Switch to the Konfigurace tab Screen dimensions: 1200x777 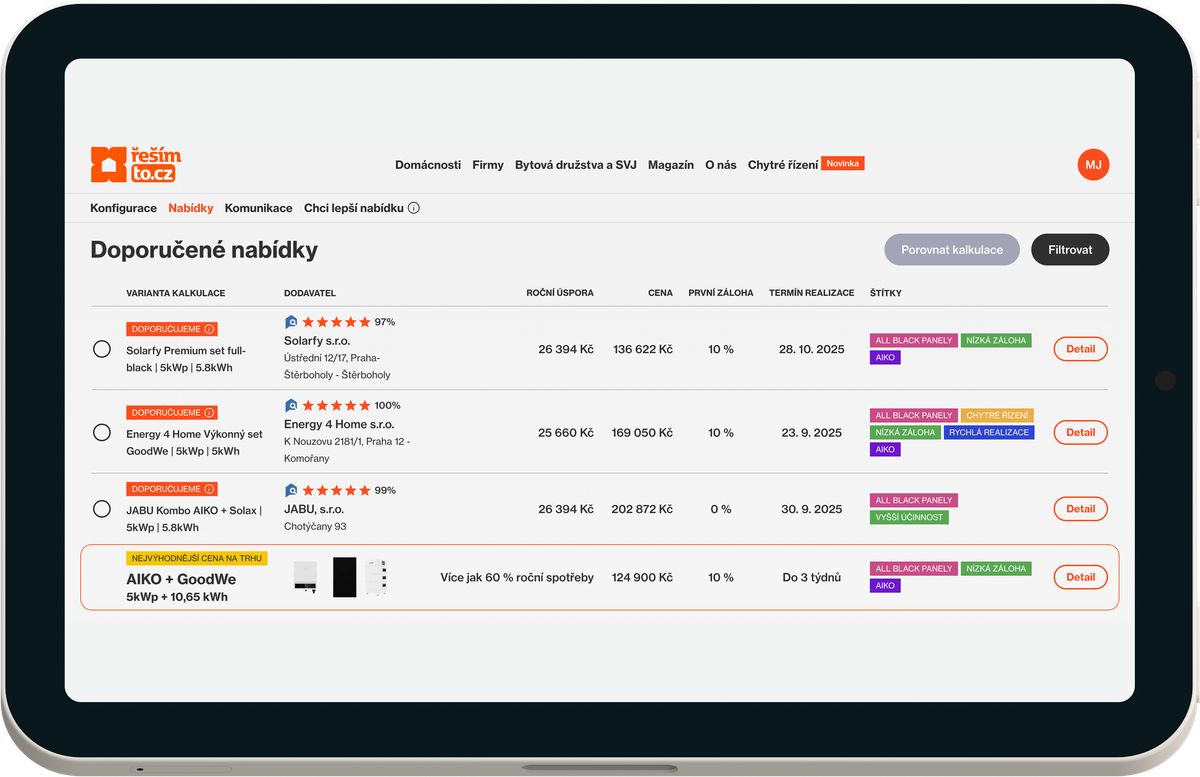(124, 208)
